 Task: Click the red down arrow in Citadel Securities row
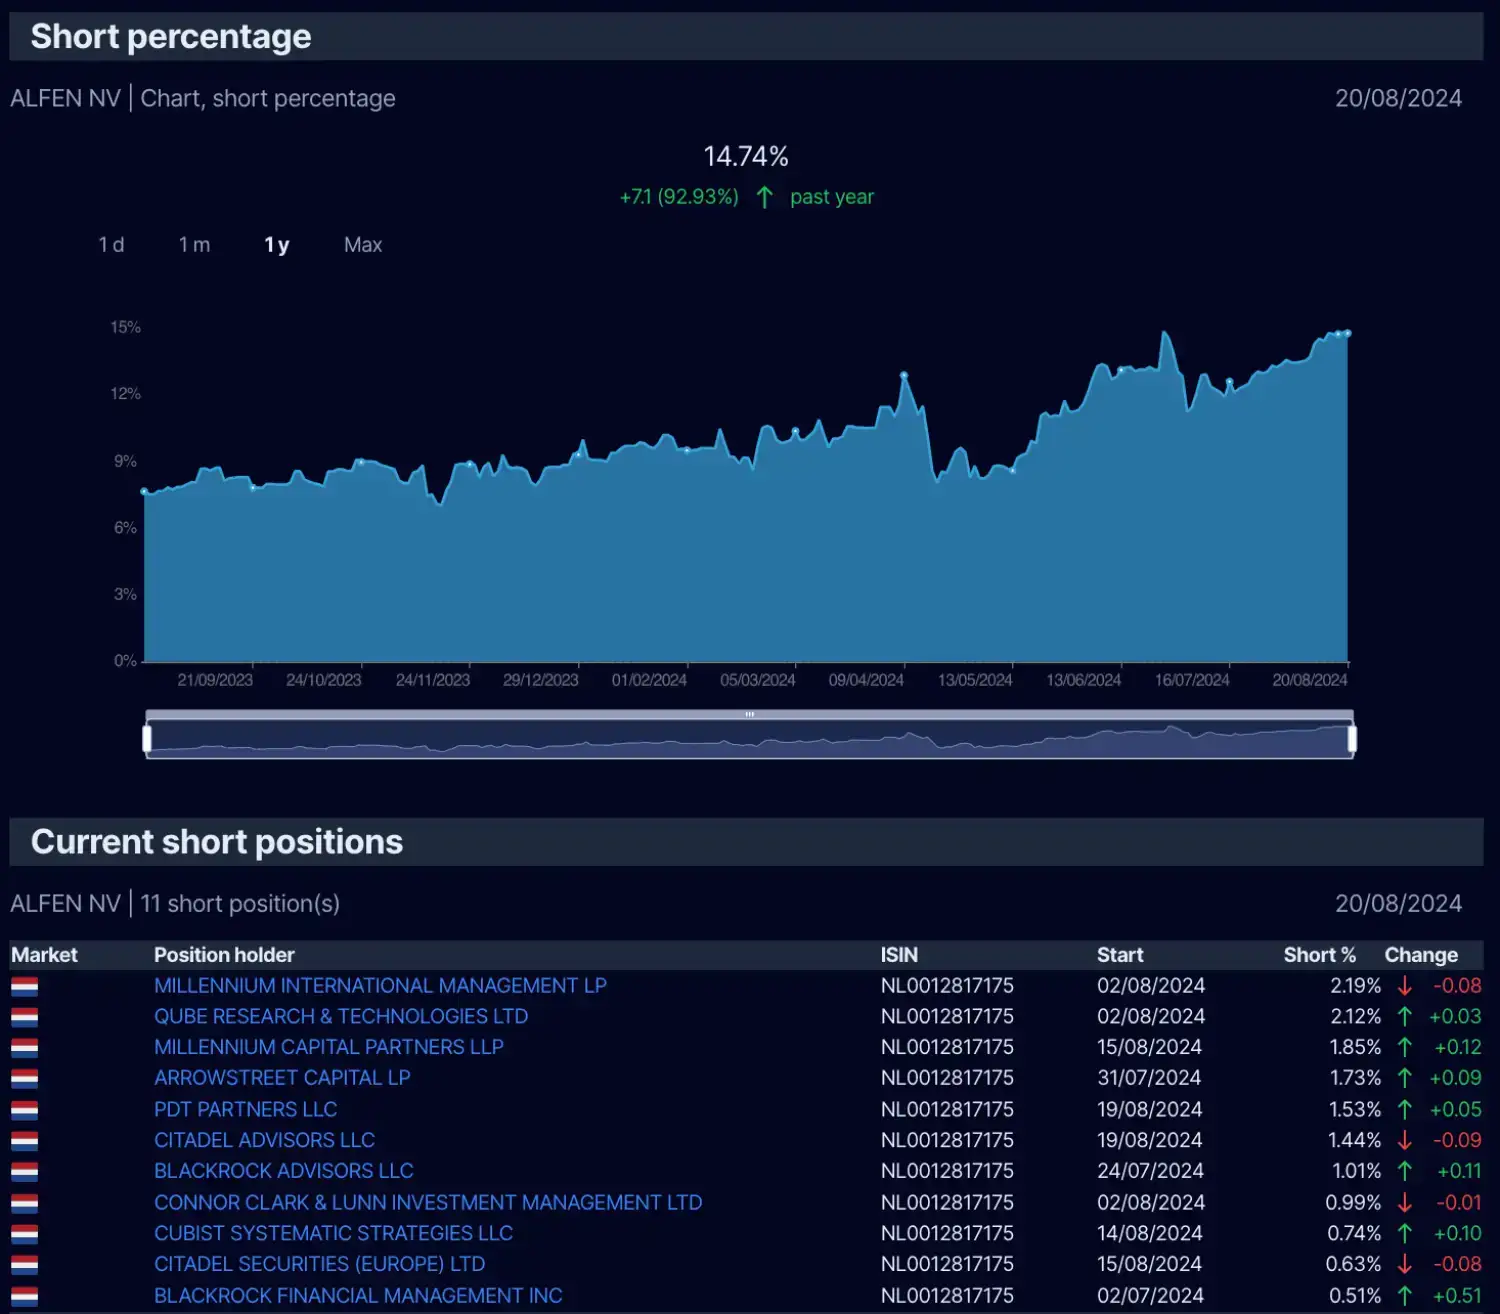pyautogui.click(x=1405, y=1264)
